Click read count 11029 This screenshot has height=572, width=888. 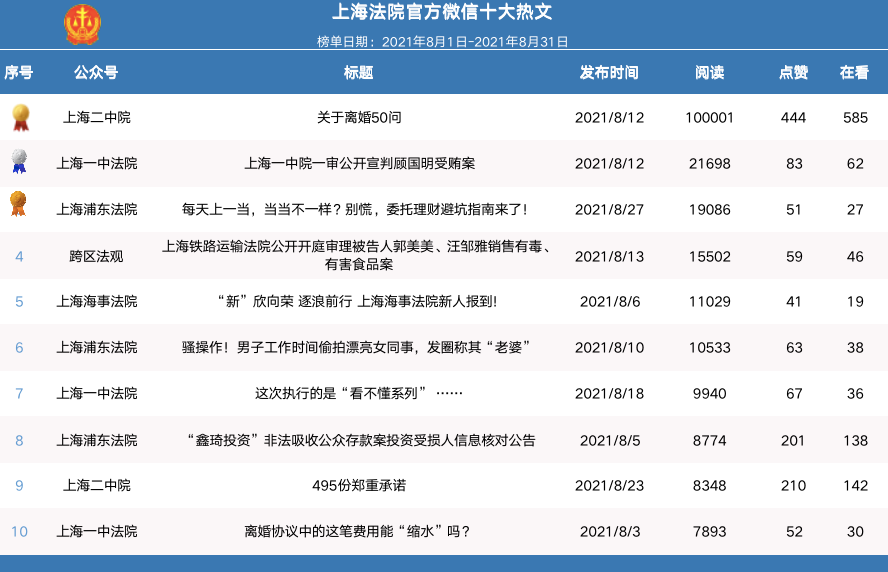(x=710, y=301)
